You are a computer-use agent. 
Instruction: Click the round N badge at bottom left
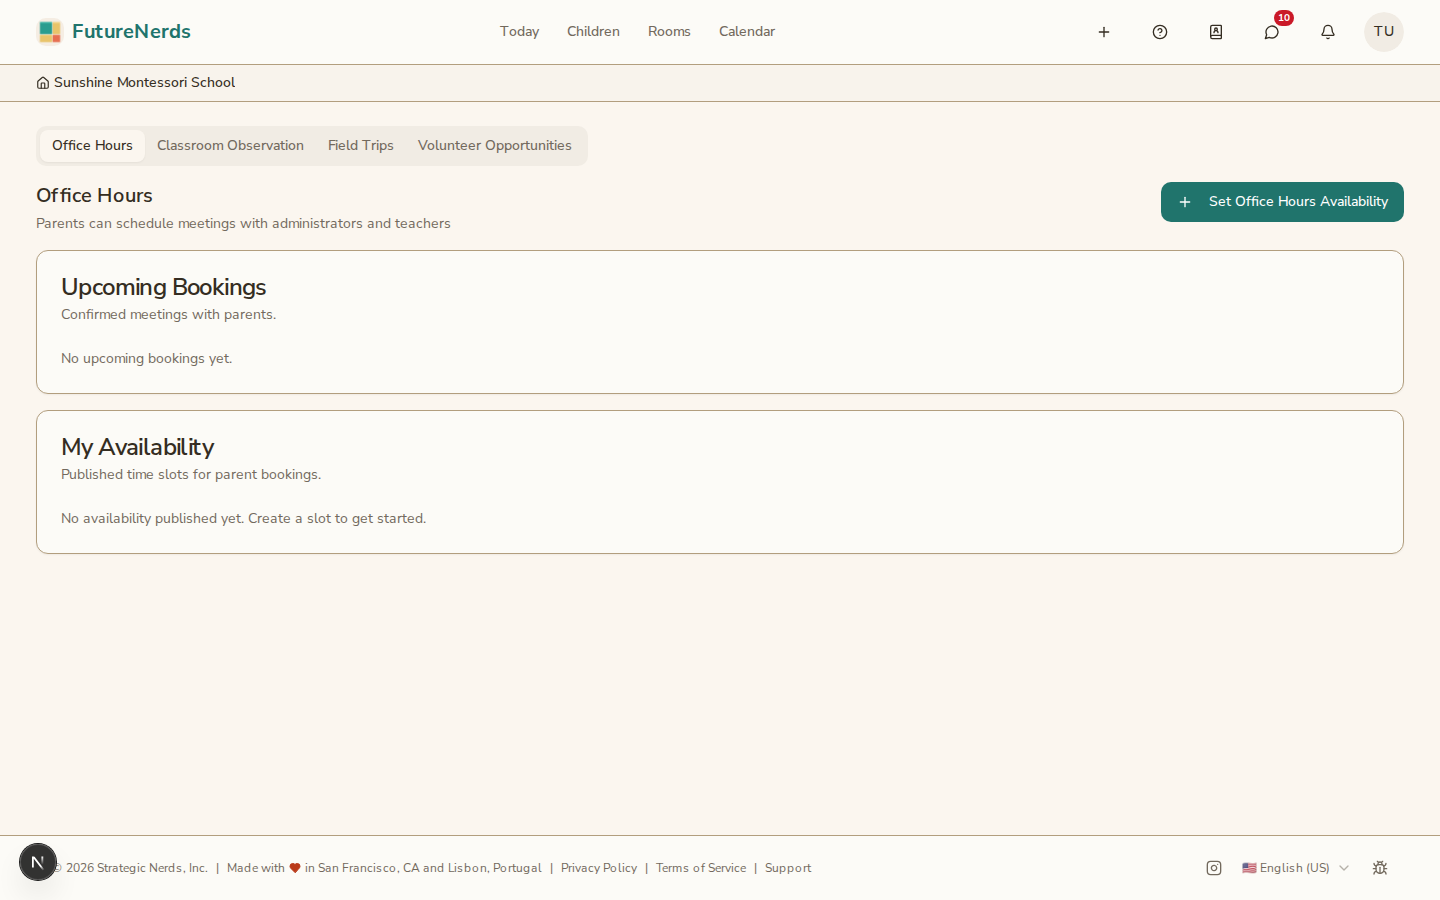click(38, 862)
